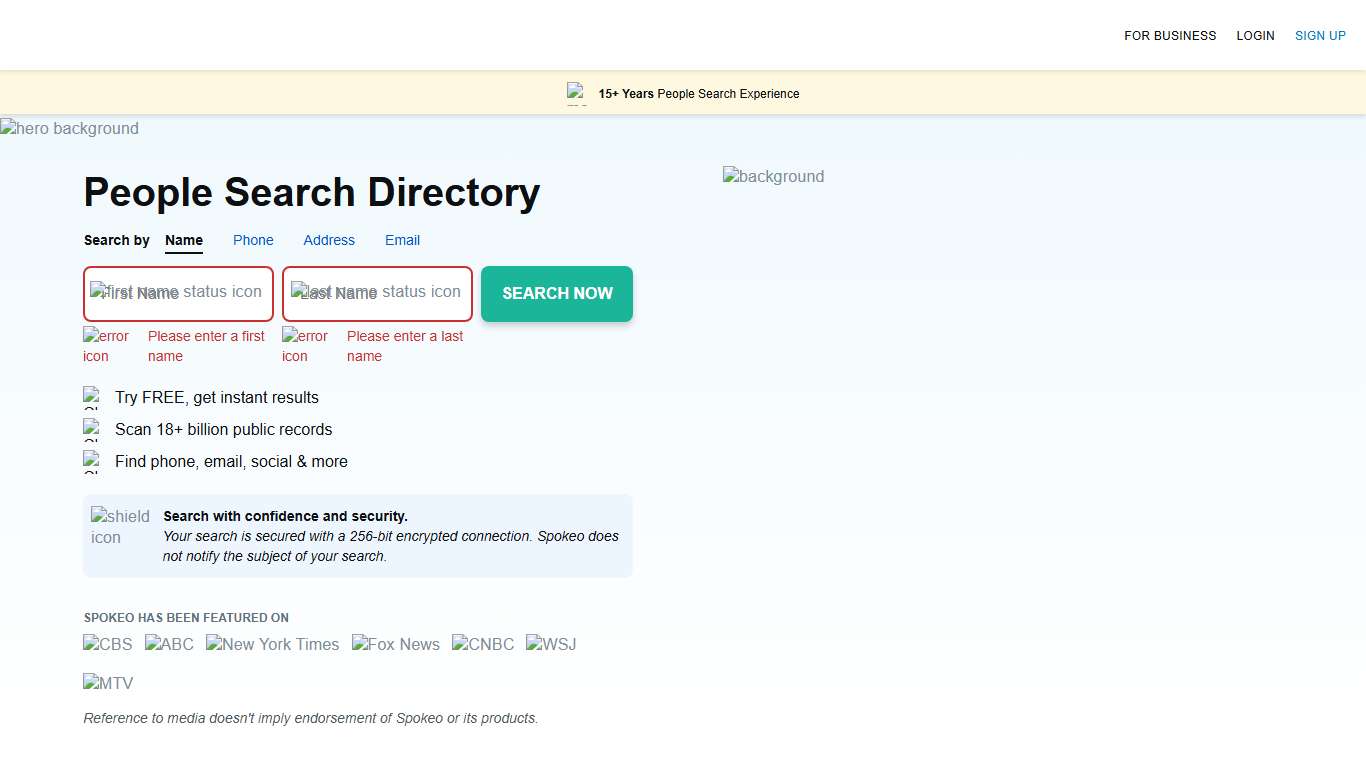1366x768 pixels.
Task: Open the New York Times logo link
Action: [x=272, y=644]
